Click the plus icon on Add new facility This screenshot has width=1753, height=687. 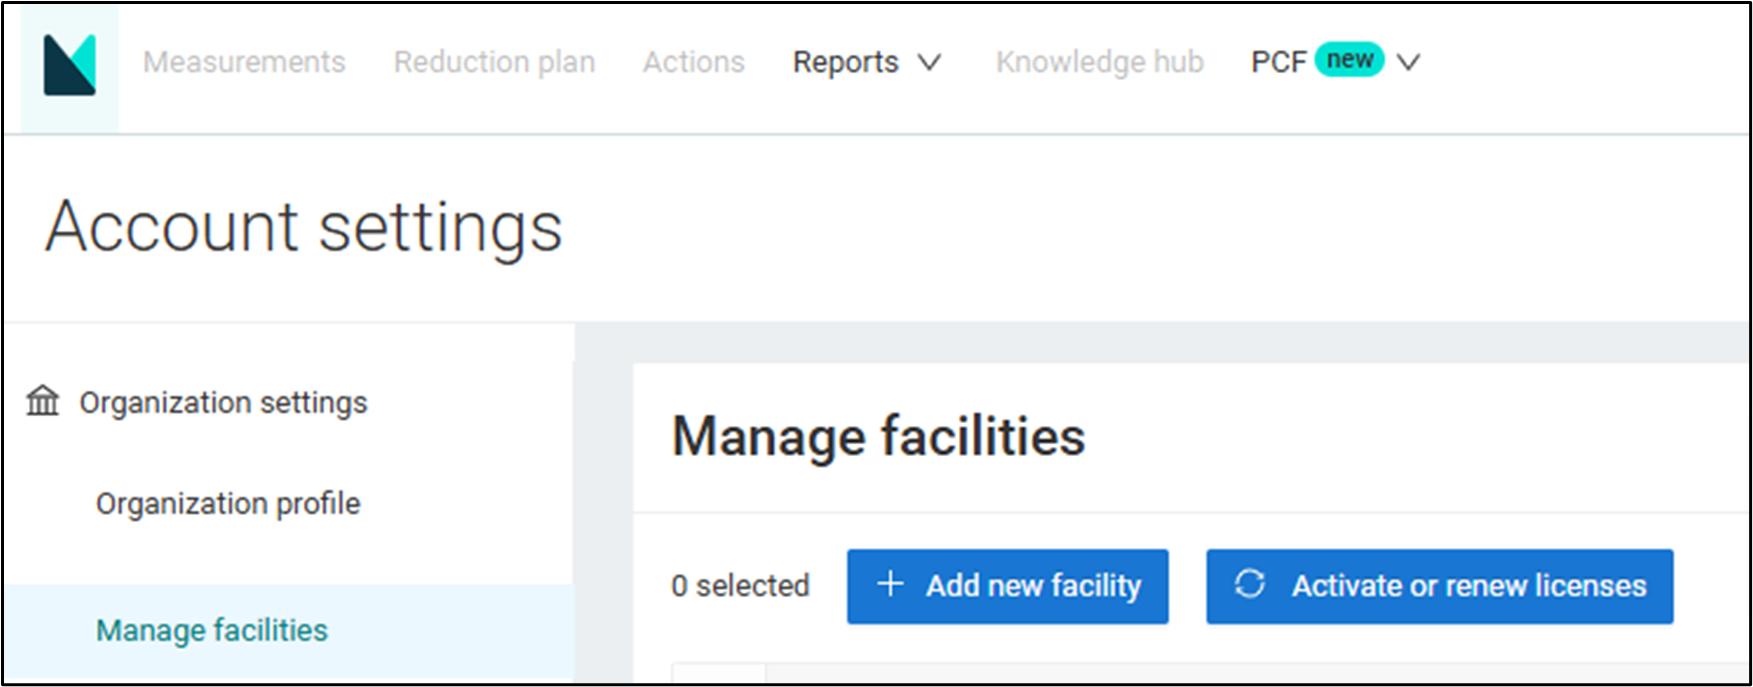click(x=890, y=584)
